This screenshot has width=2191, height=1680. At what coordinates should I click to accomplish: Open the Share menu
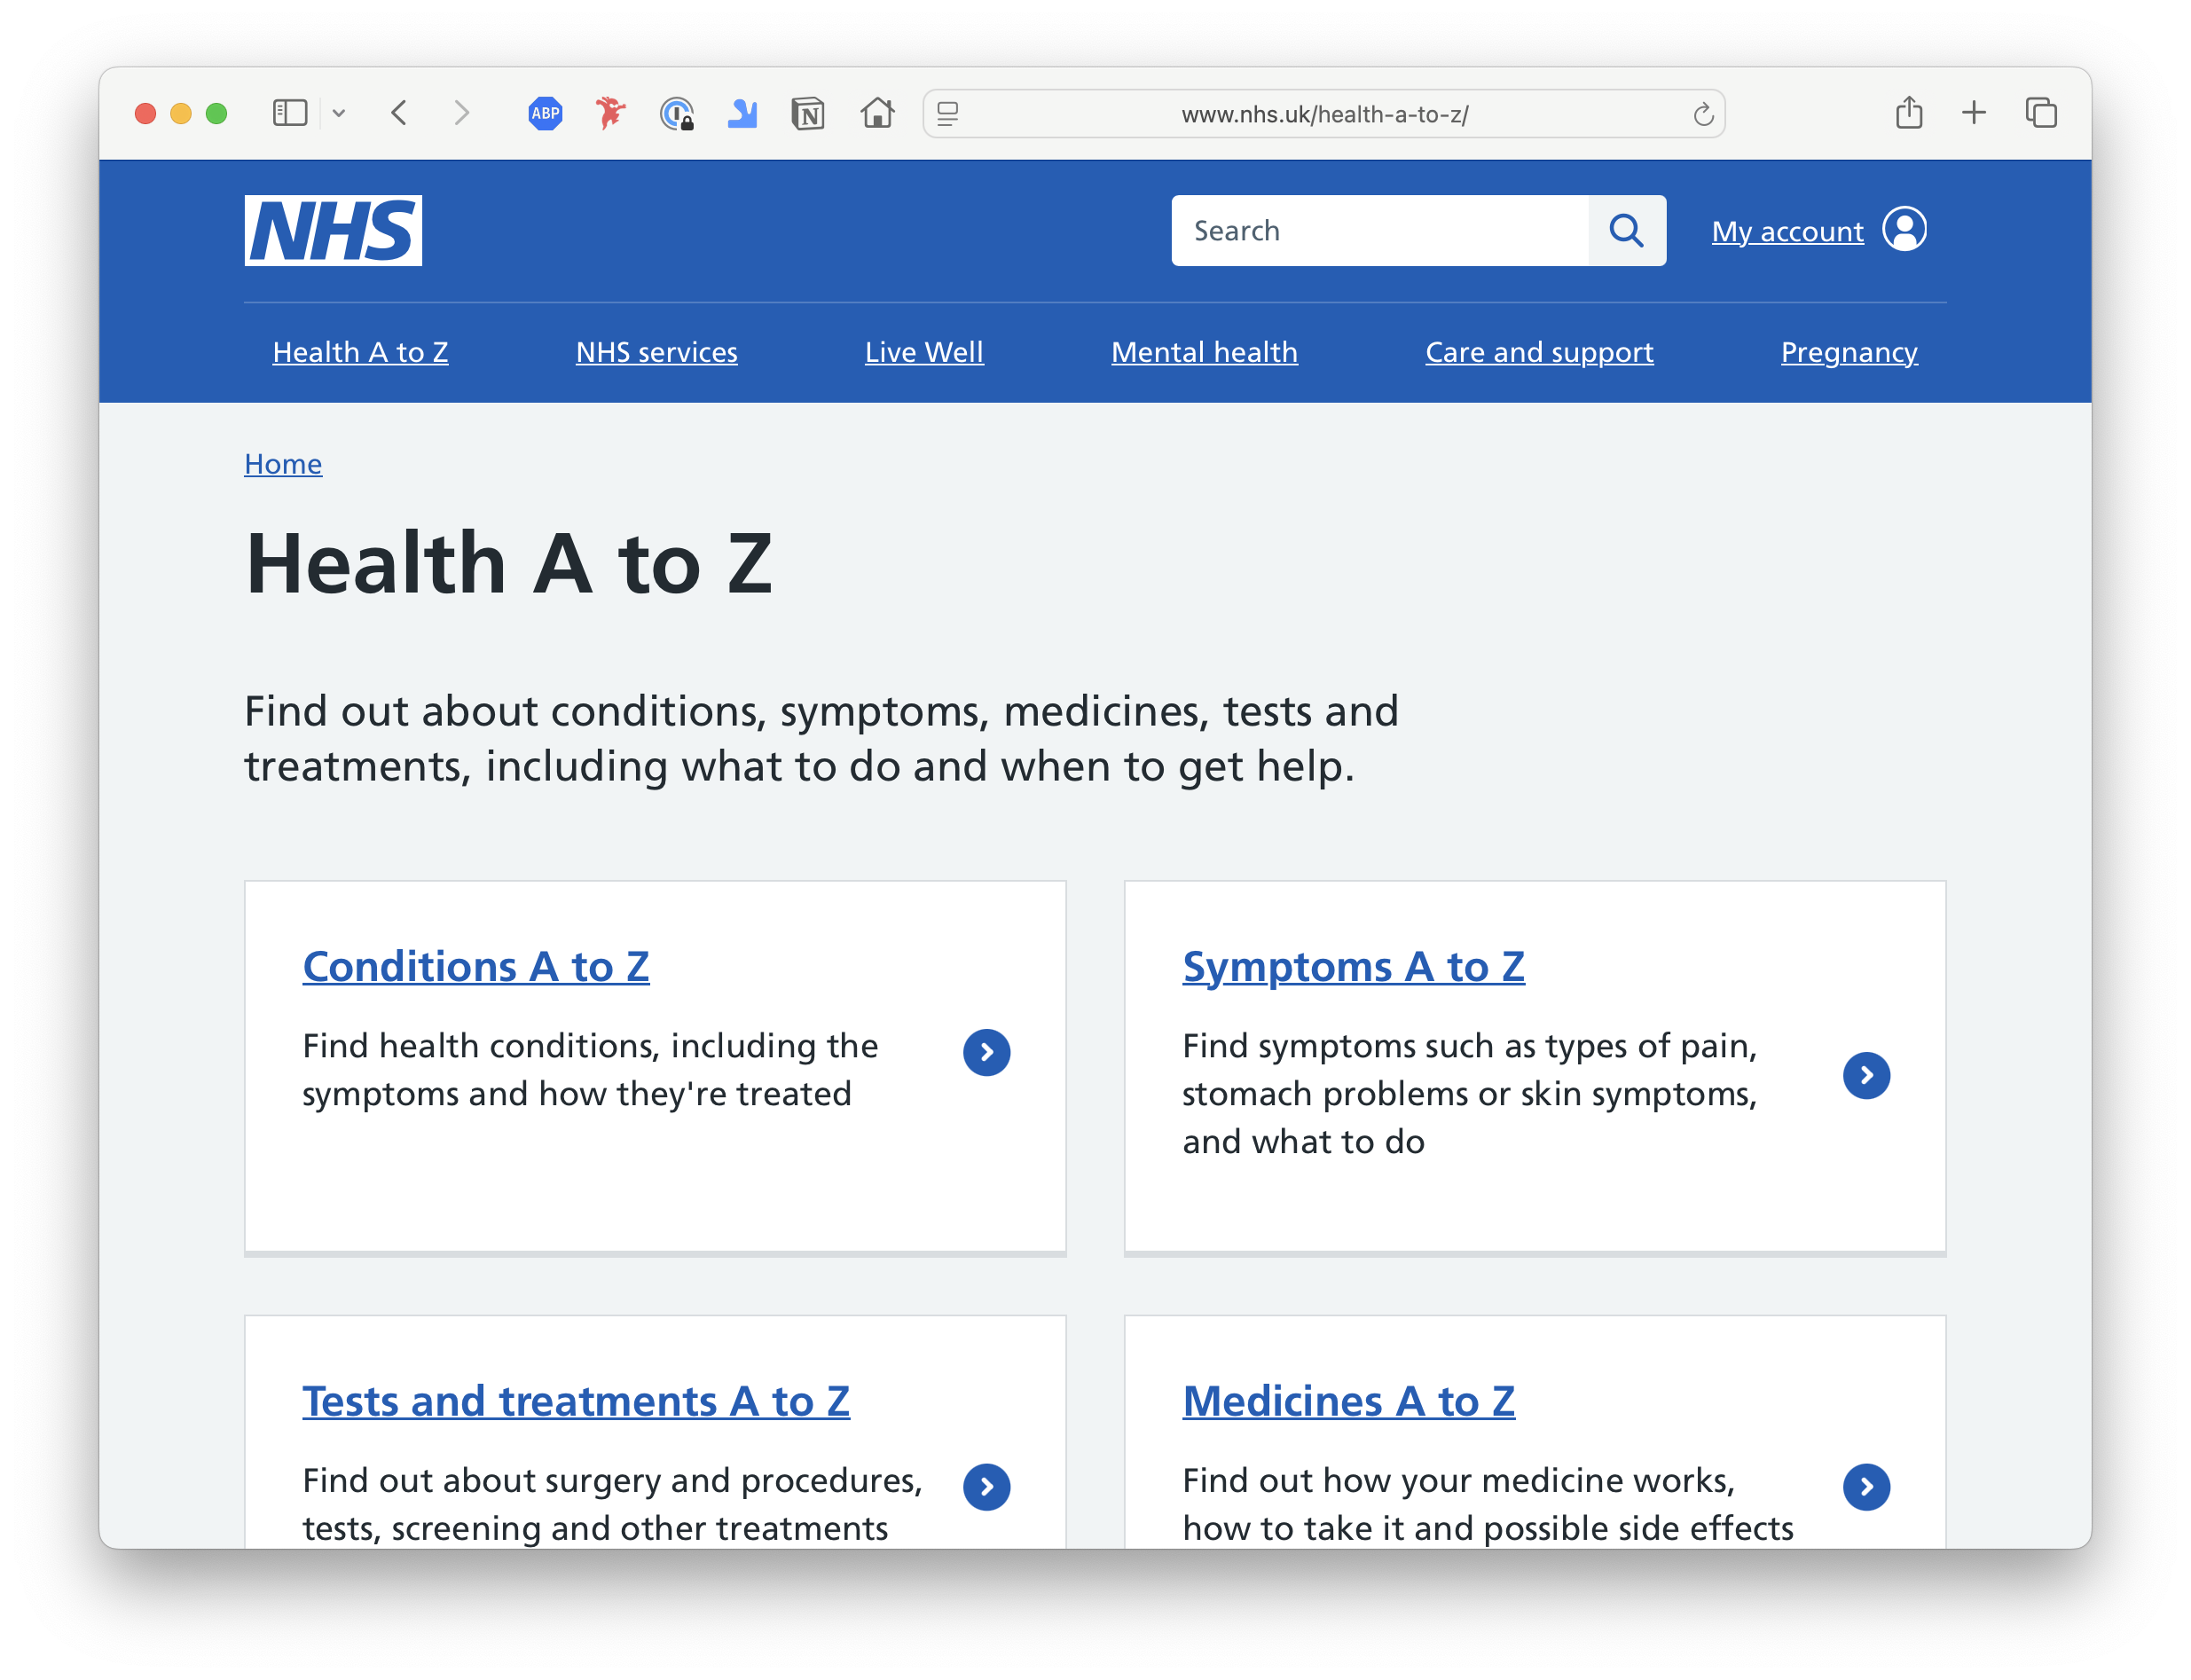coord(1909,112)
